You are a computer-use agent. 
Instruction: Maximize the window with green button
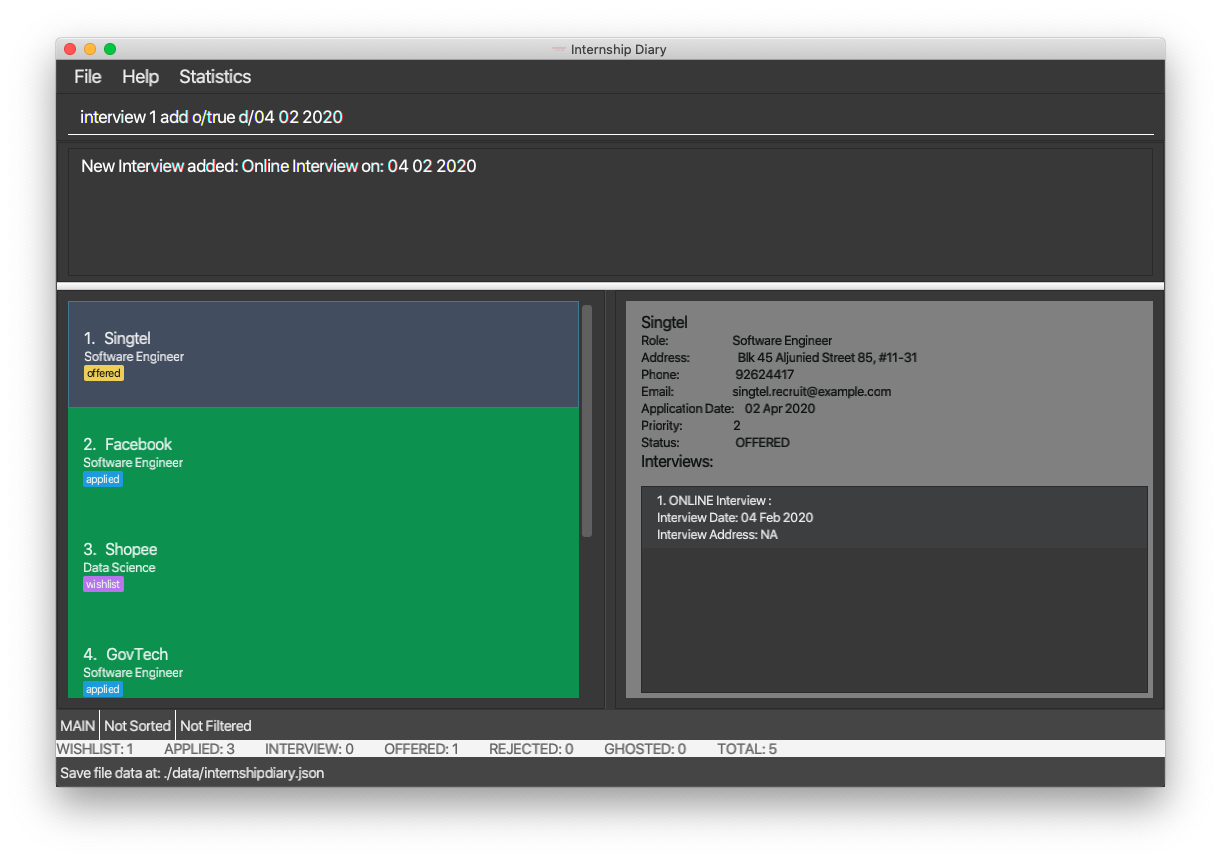click(x=110, y=49)
